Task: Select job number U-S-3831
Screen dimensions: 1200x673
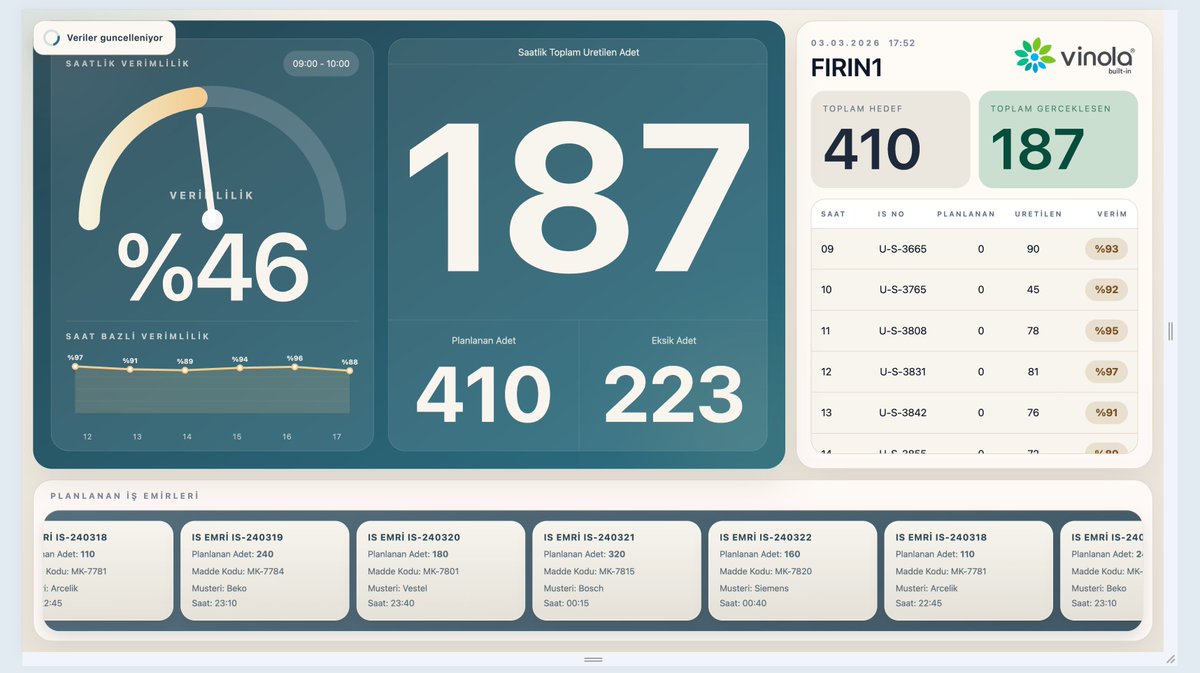Action: [x=903, y=372]
